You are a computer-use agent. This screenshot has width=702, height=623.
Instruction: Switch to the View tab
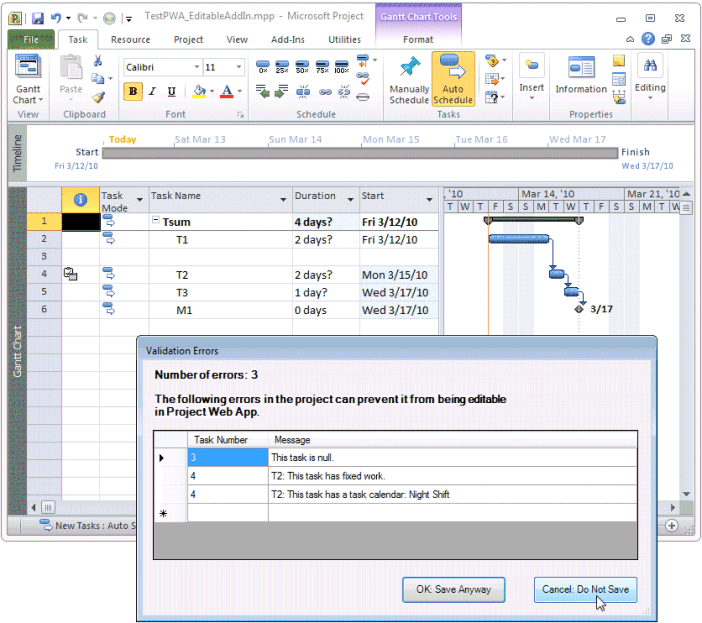point(237,40)
